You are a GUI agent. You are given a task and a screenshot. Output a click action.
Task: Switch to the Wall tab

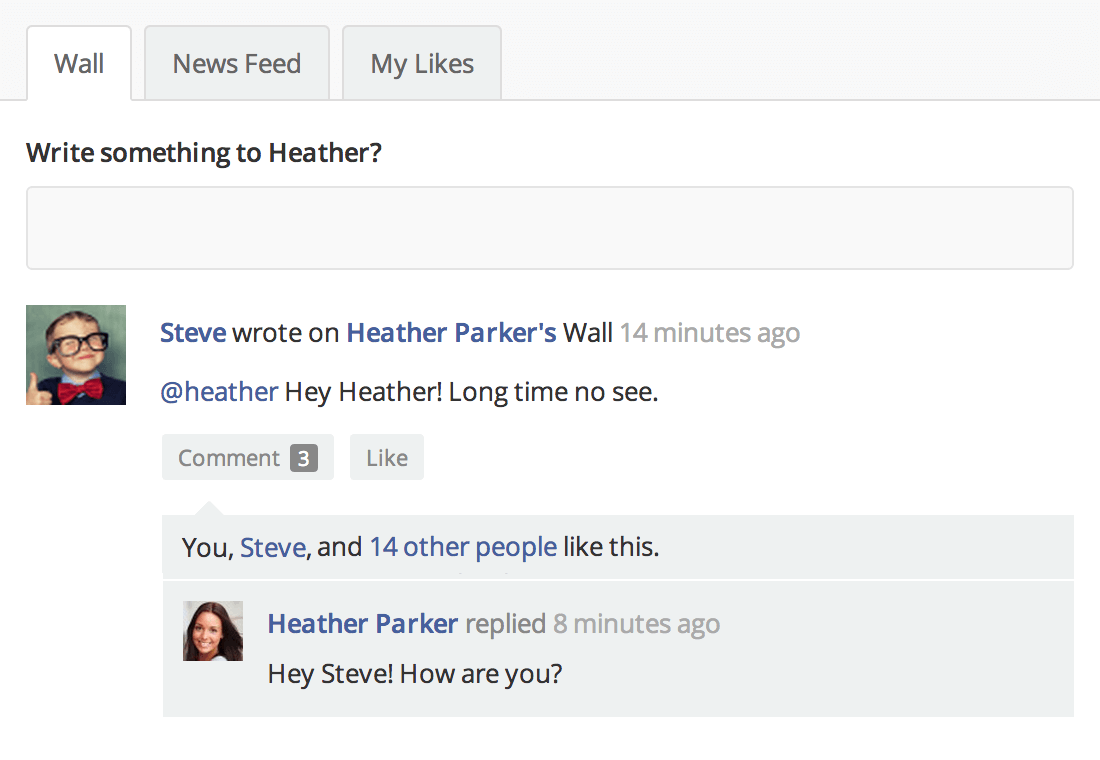tap(79, 64)
